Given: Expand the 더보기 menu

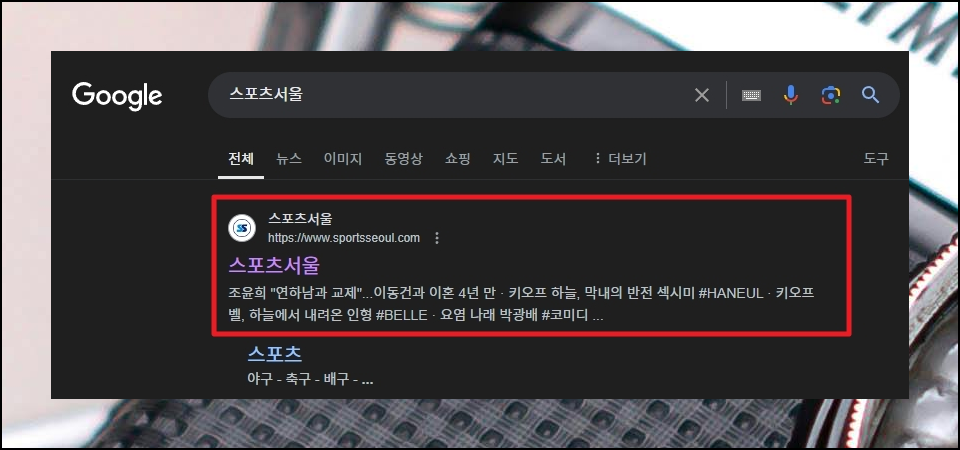Looking at the screenshot, I should click(x=620, y=159).
